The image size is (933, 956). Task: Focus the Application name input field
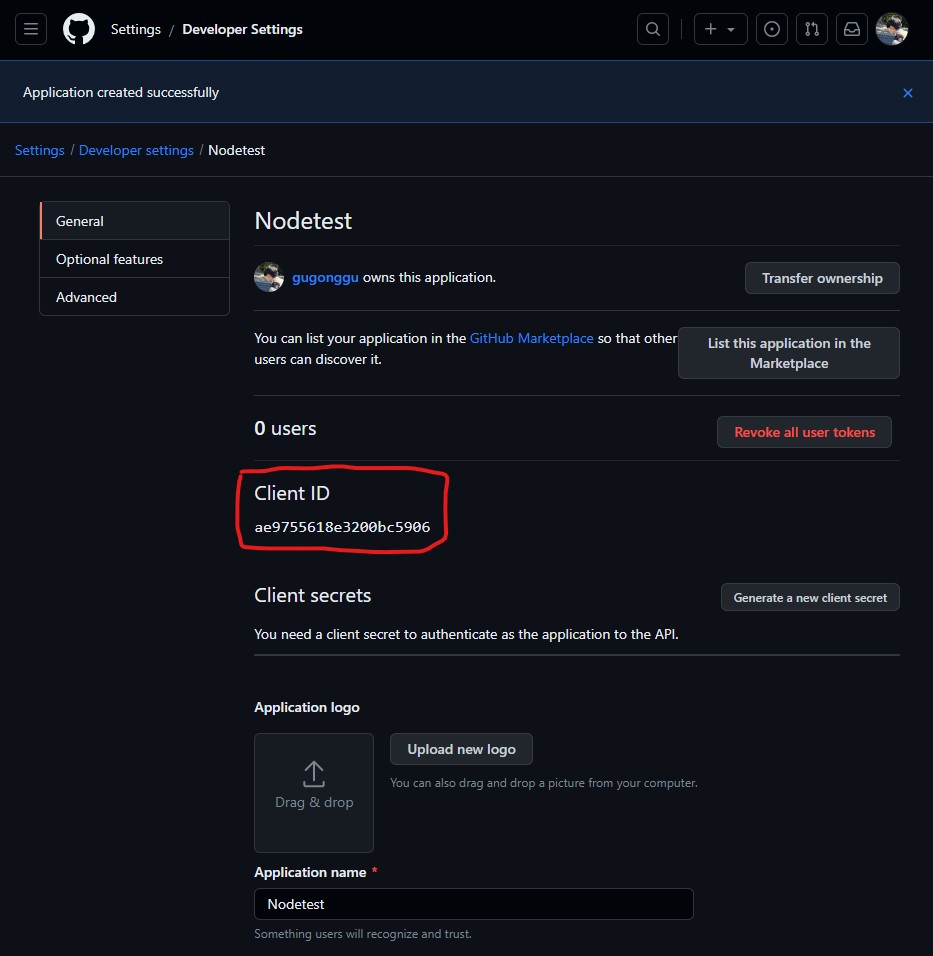pyautogui.click(x=474, y=904)
